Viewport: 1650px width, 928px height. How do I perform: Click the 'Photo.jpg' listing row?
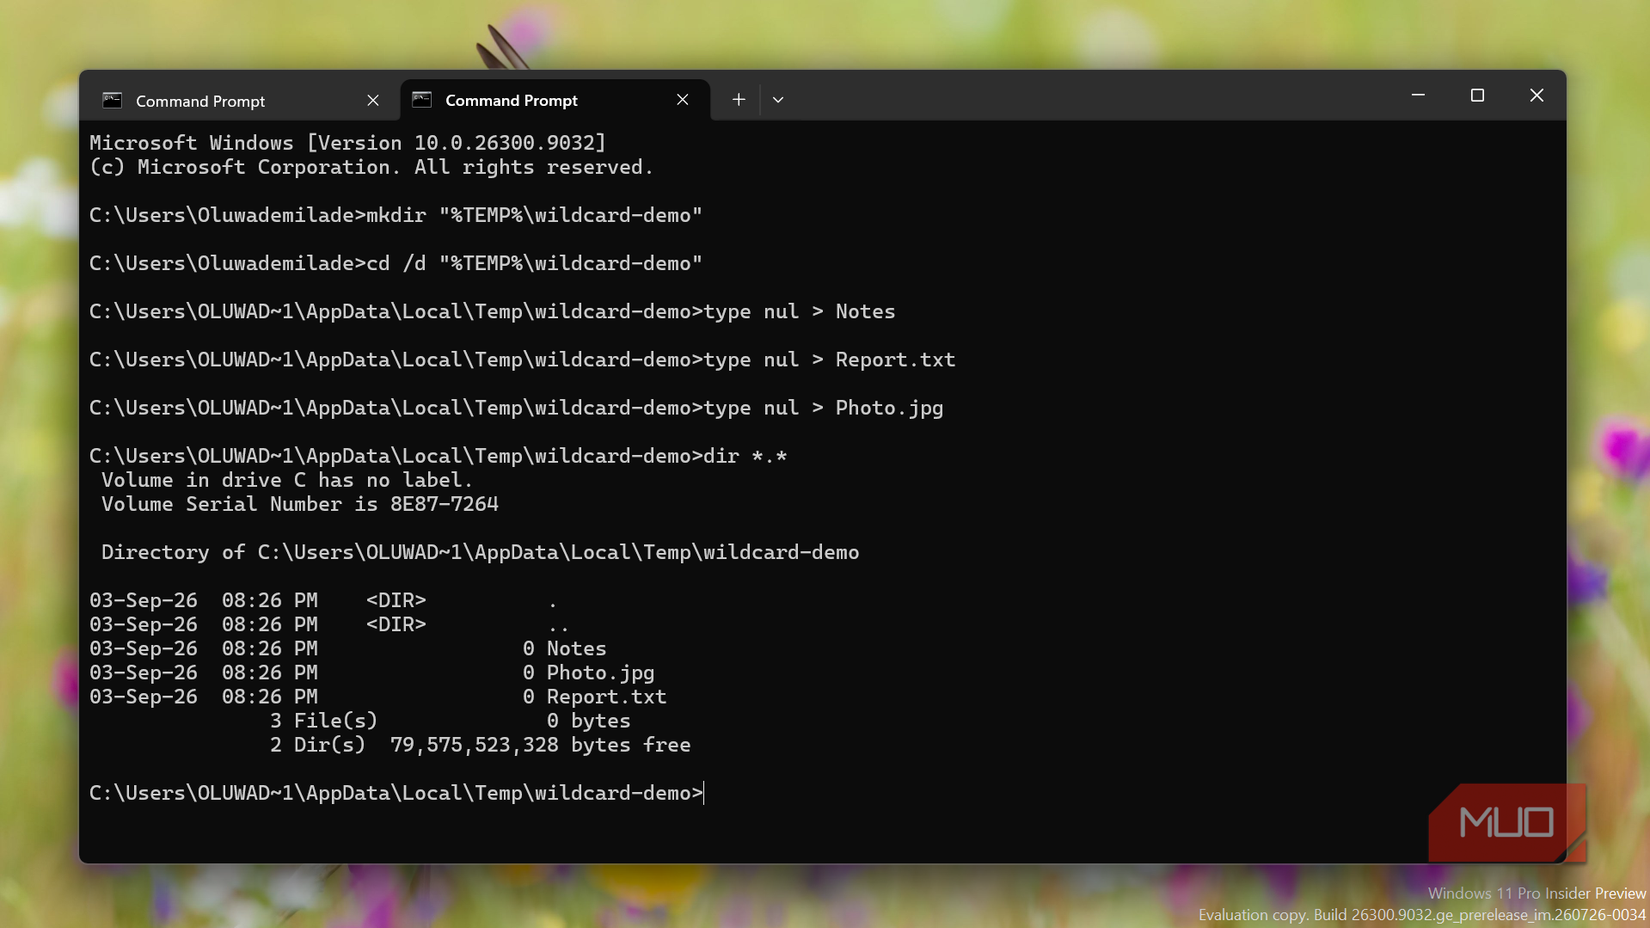point(372,673)
